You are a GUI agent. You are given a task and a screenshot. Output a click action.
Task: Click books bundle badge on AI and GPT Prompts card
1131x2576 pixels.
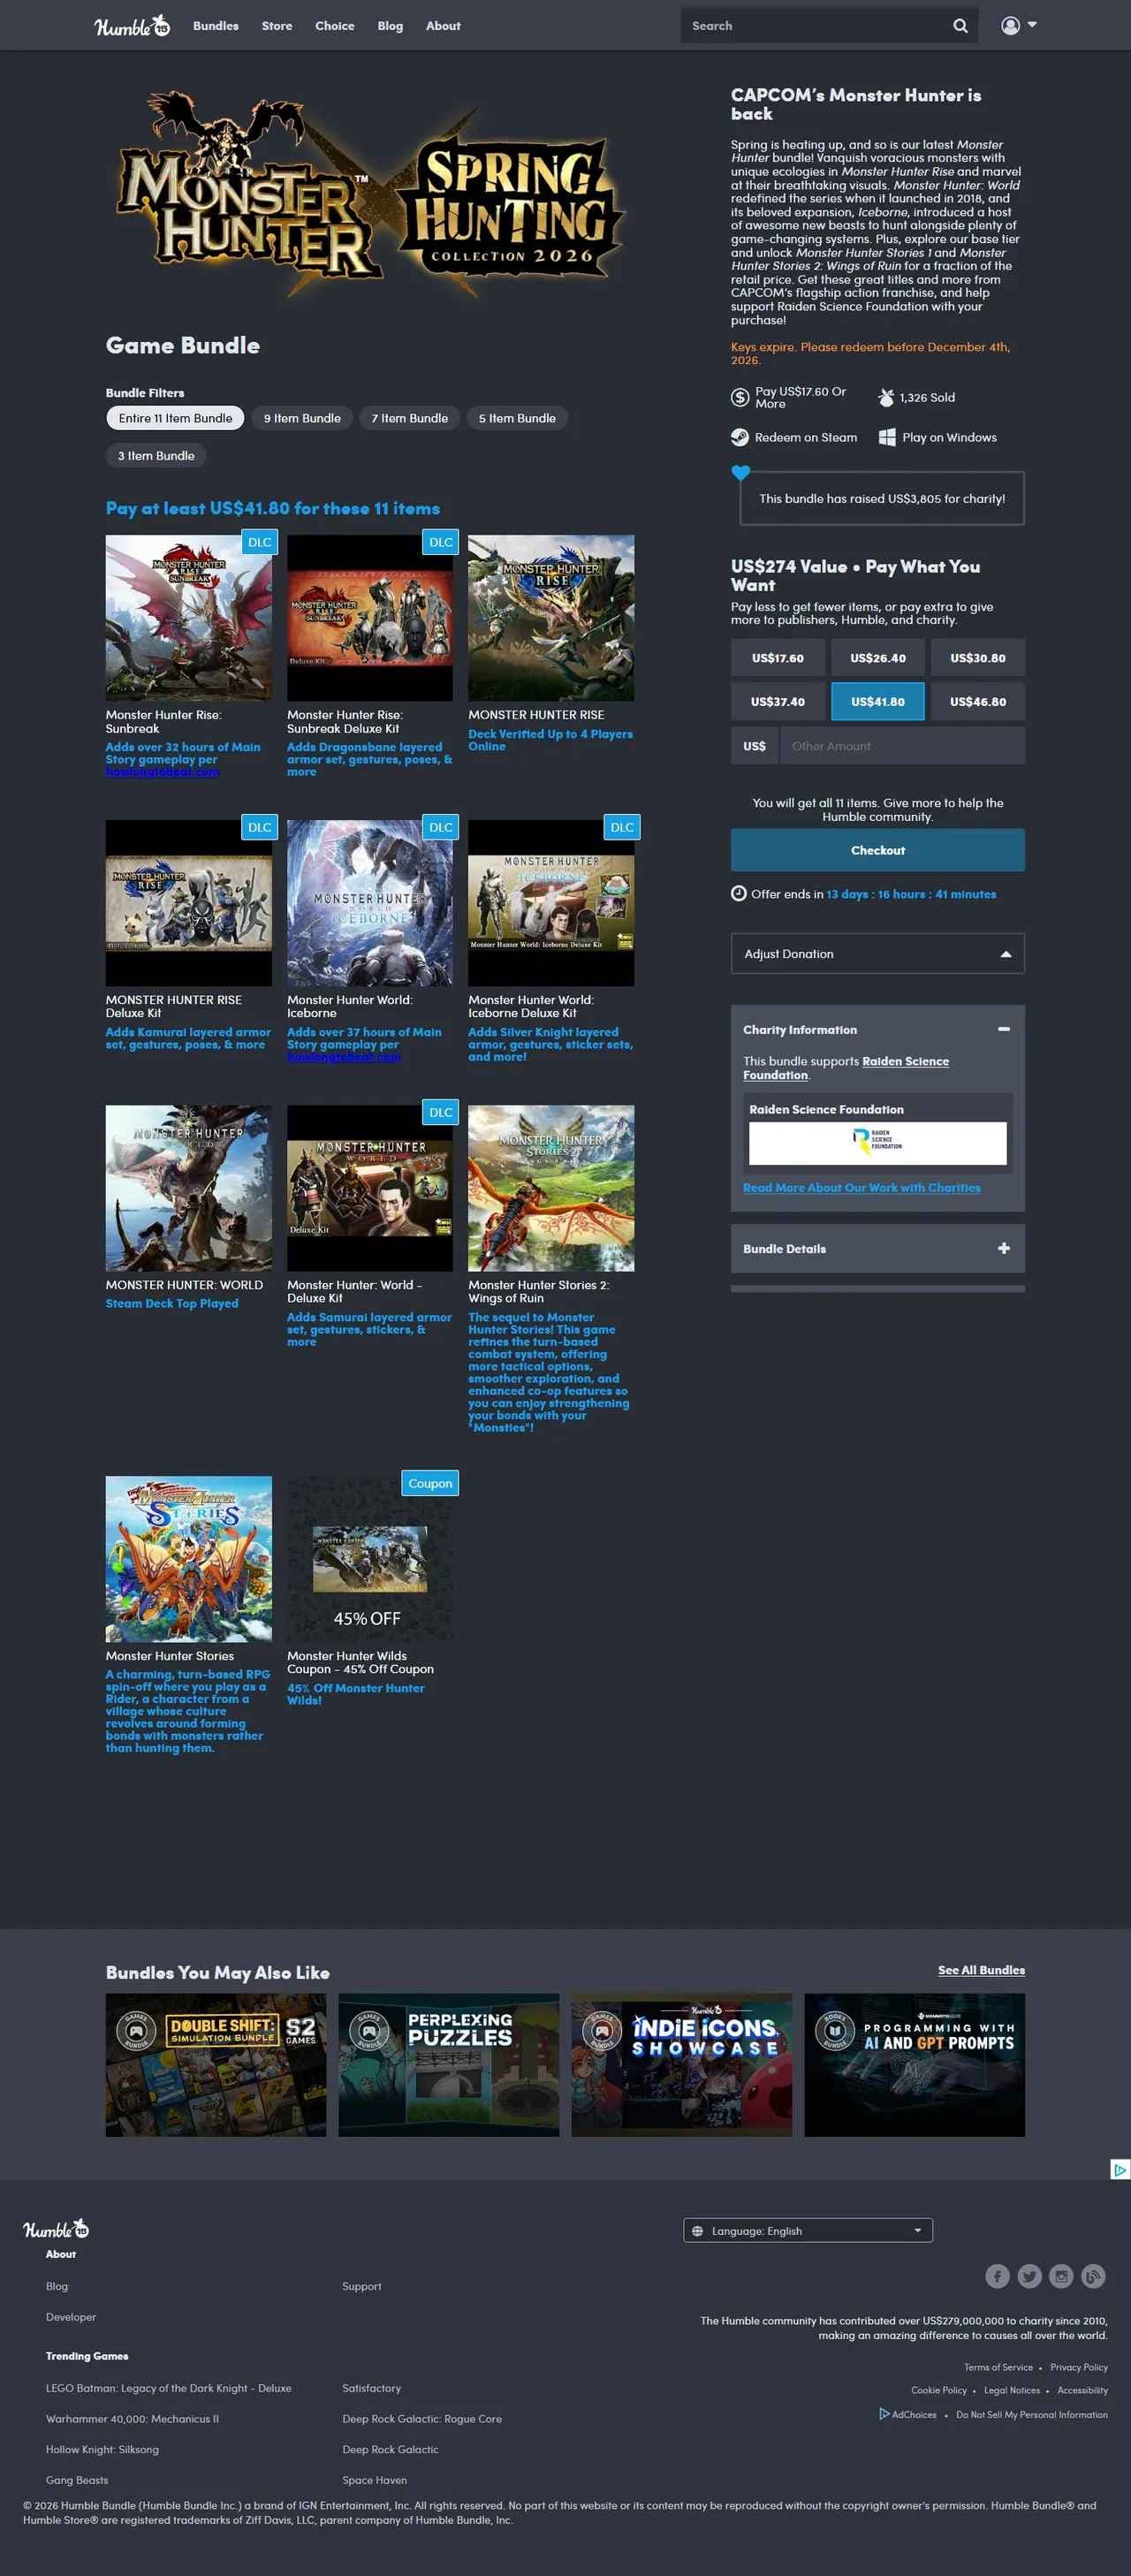(x=835, y=2030)
